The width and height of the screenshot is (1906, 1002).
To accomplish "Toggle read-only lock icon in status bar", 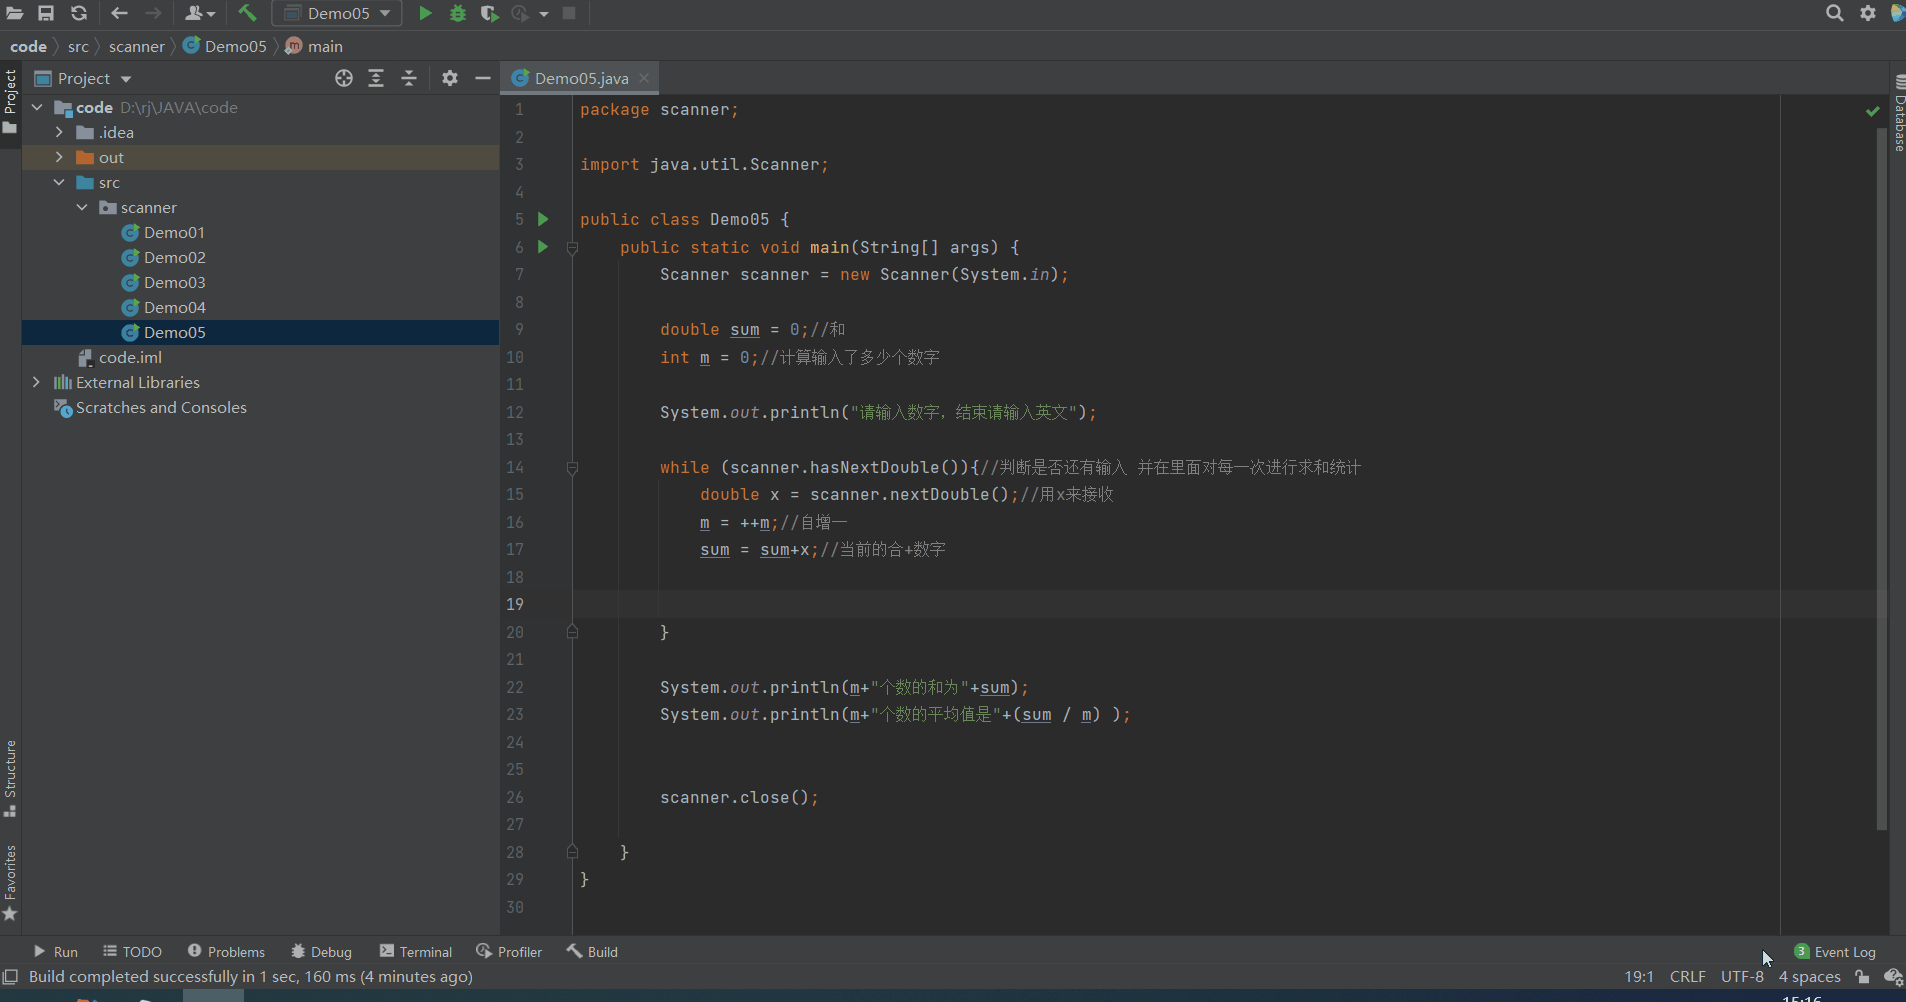I will pyautogui.click(x=1862, y=977).
